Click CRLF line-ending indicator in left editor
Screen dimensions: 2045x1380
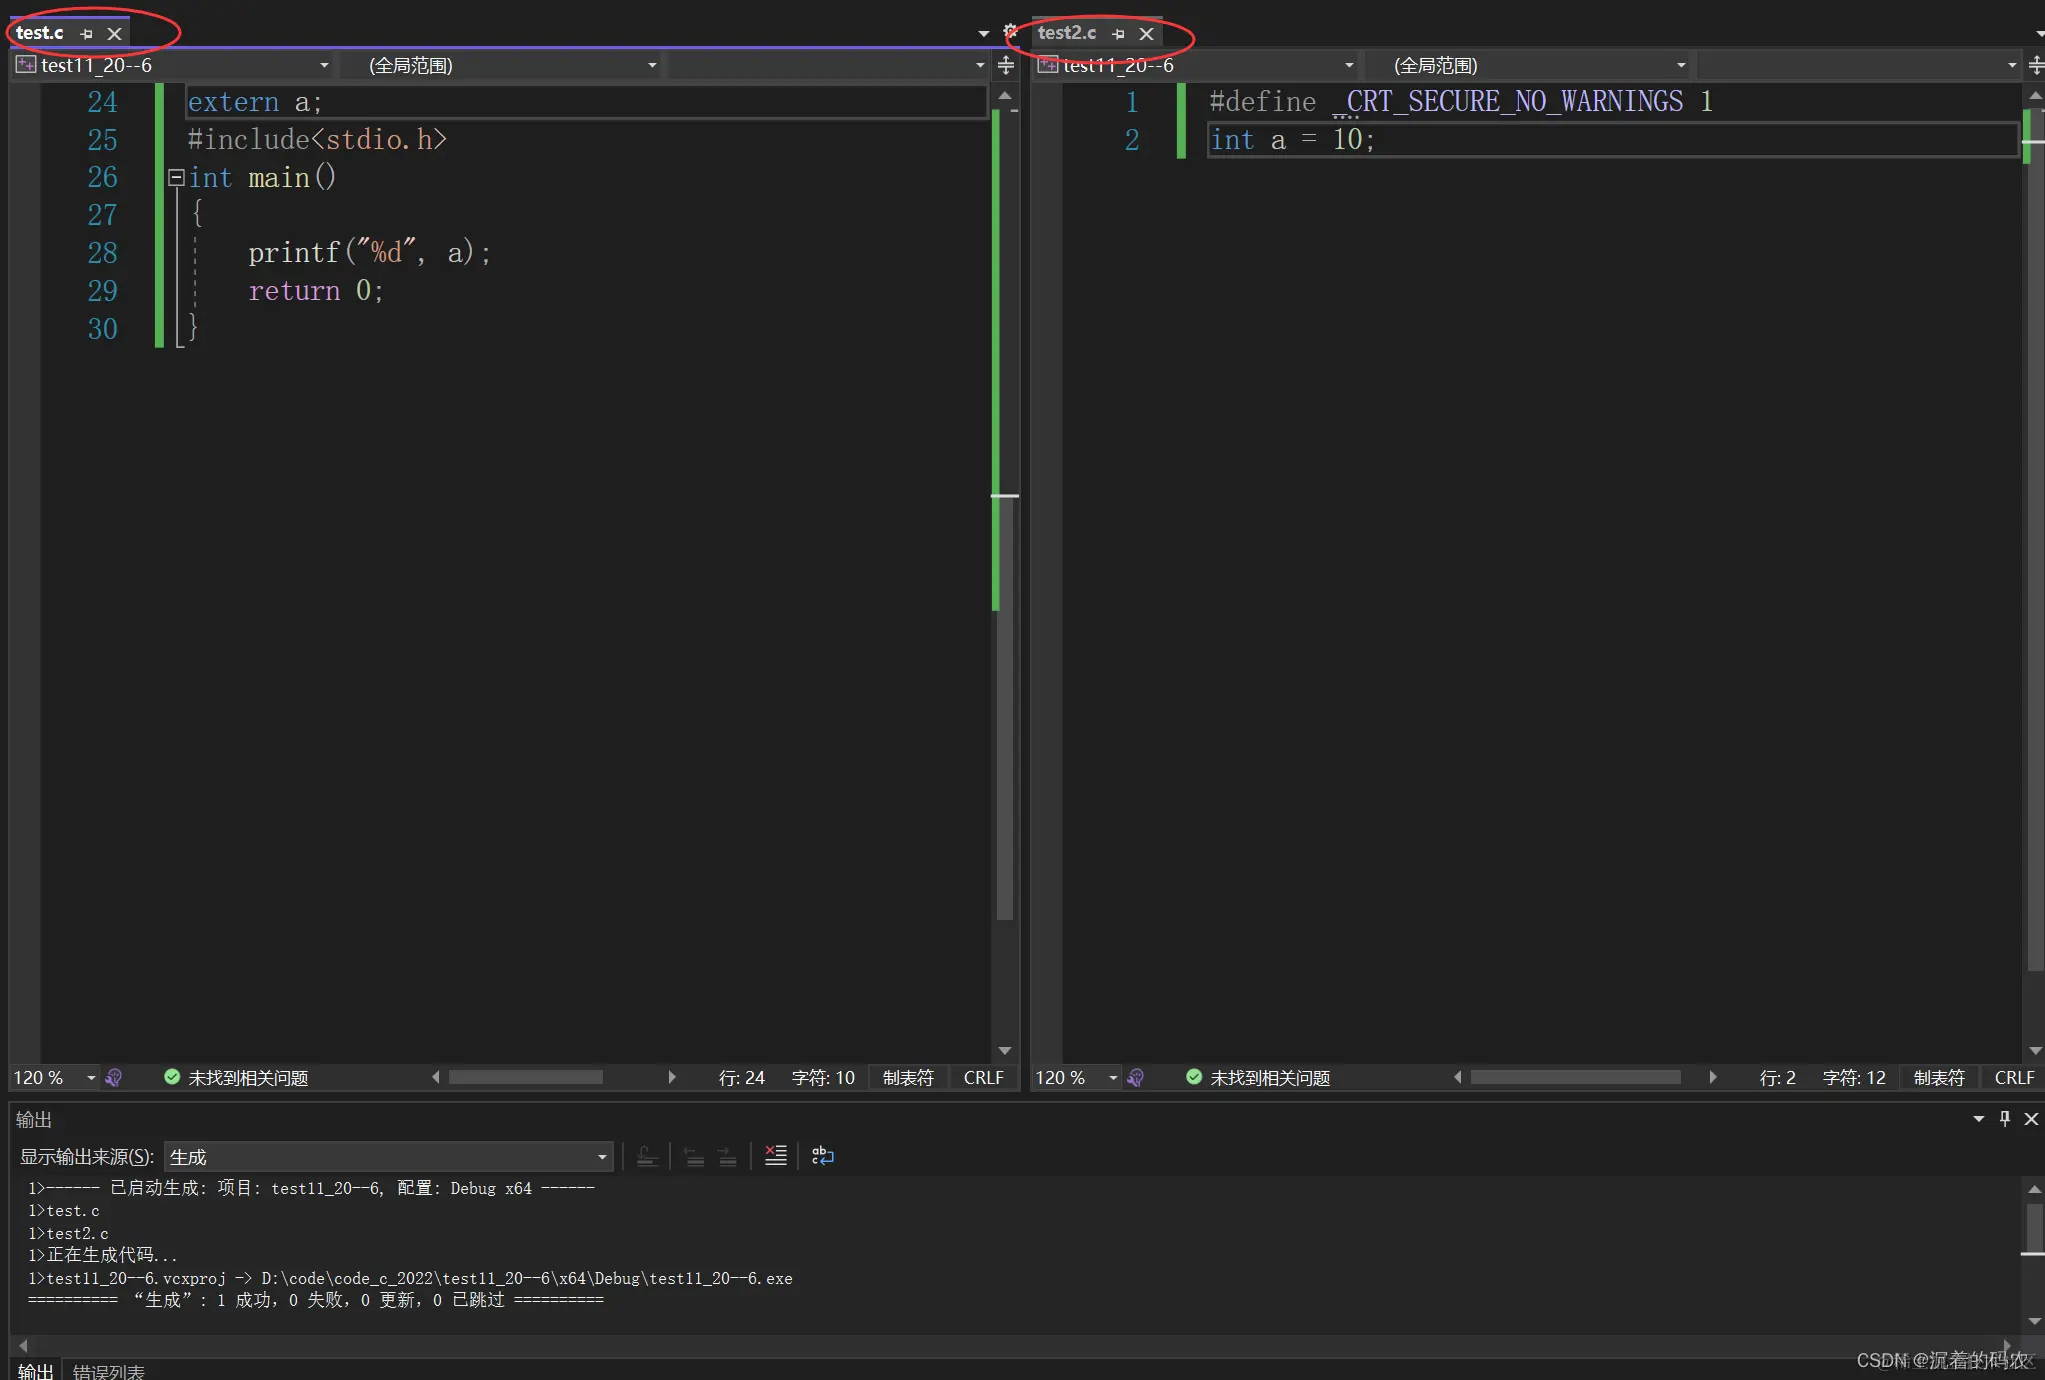[983, 1077]
